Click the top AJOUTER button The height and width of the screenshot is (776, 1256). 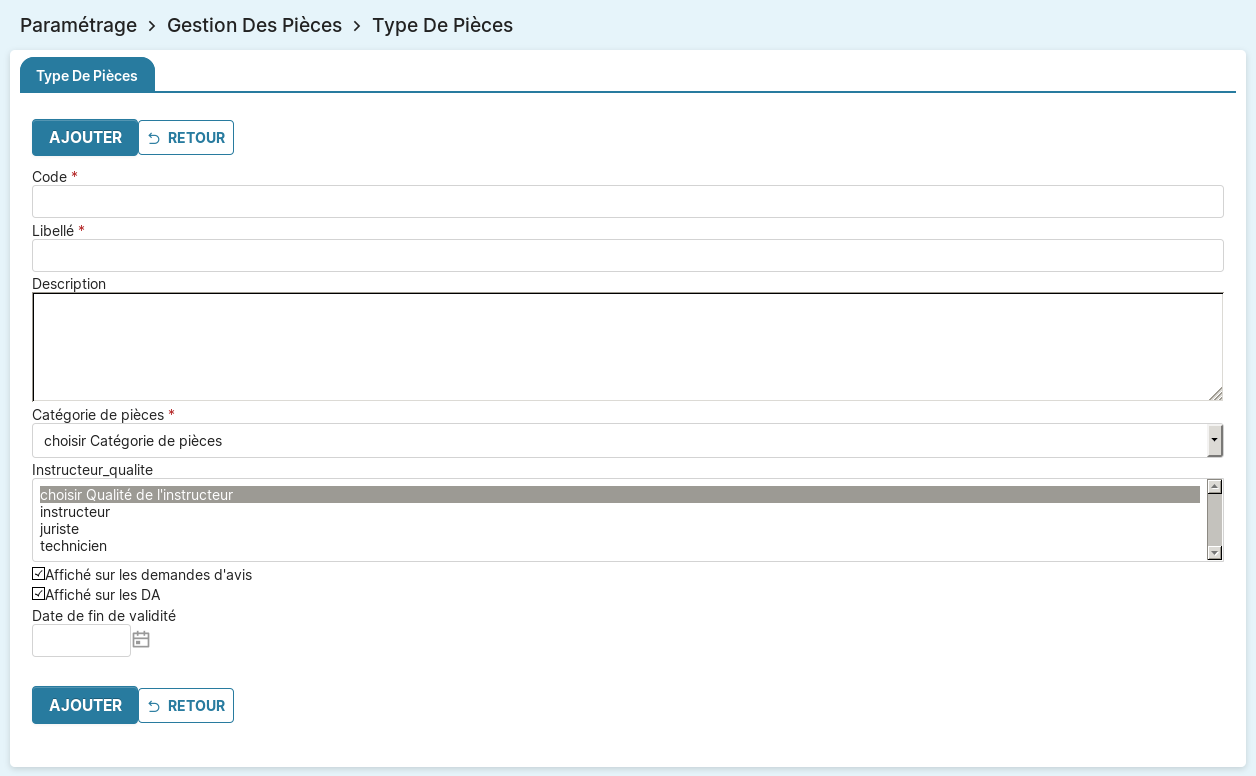point(85,138)
